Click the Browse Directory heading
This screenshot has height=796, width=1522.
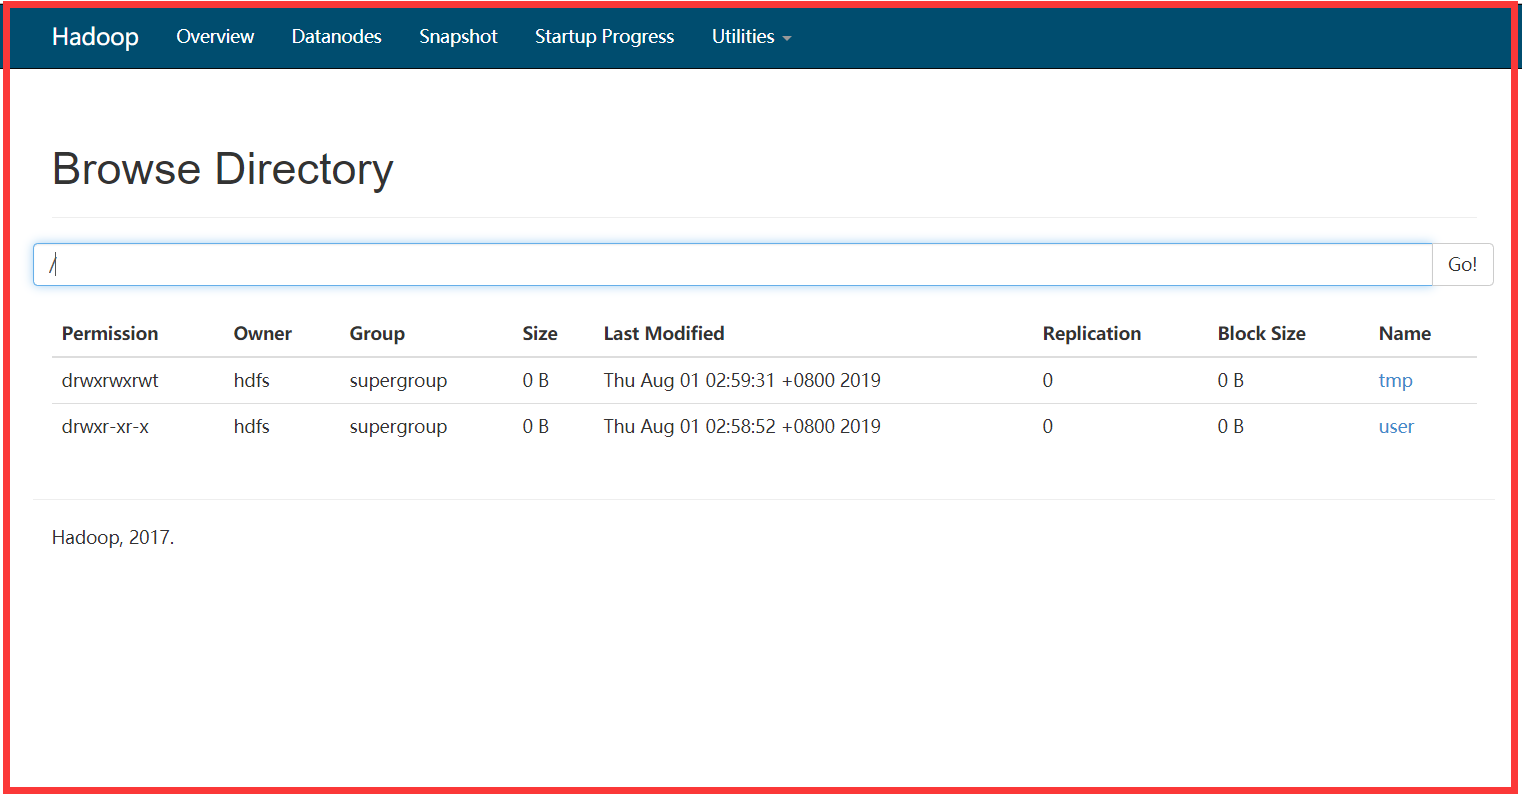point(223,169)
